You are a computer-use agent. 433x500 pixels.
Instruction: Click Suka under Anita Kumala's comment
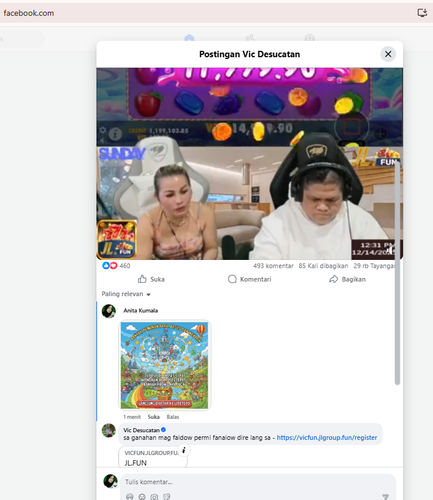pyautogui.click(x=153, y=417)
